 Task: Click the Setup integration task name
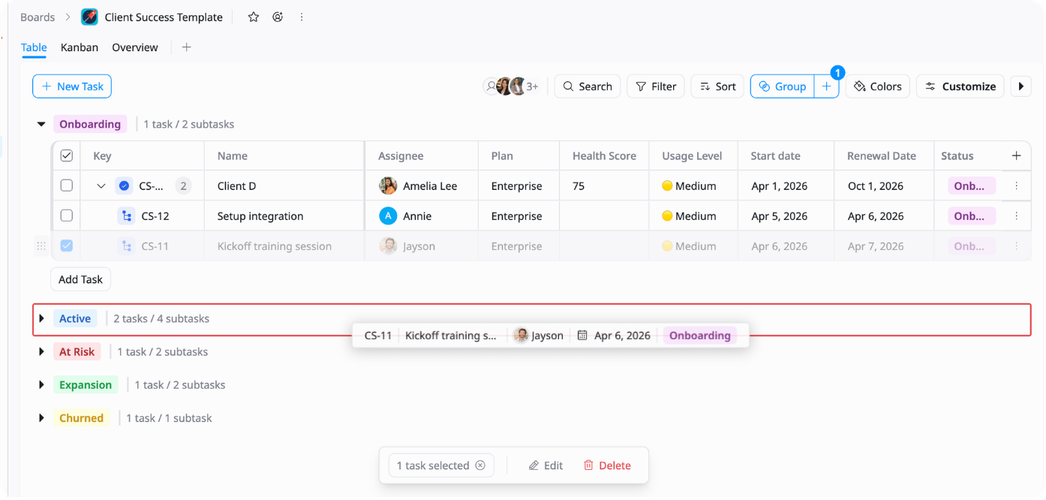click(x=260, y=216)
